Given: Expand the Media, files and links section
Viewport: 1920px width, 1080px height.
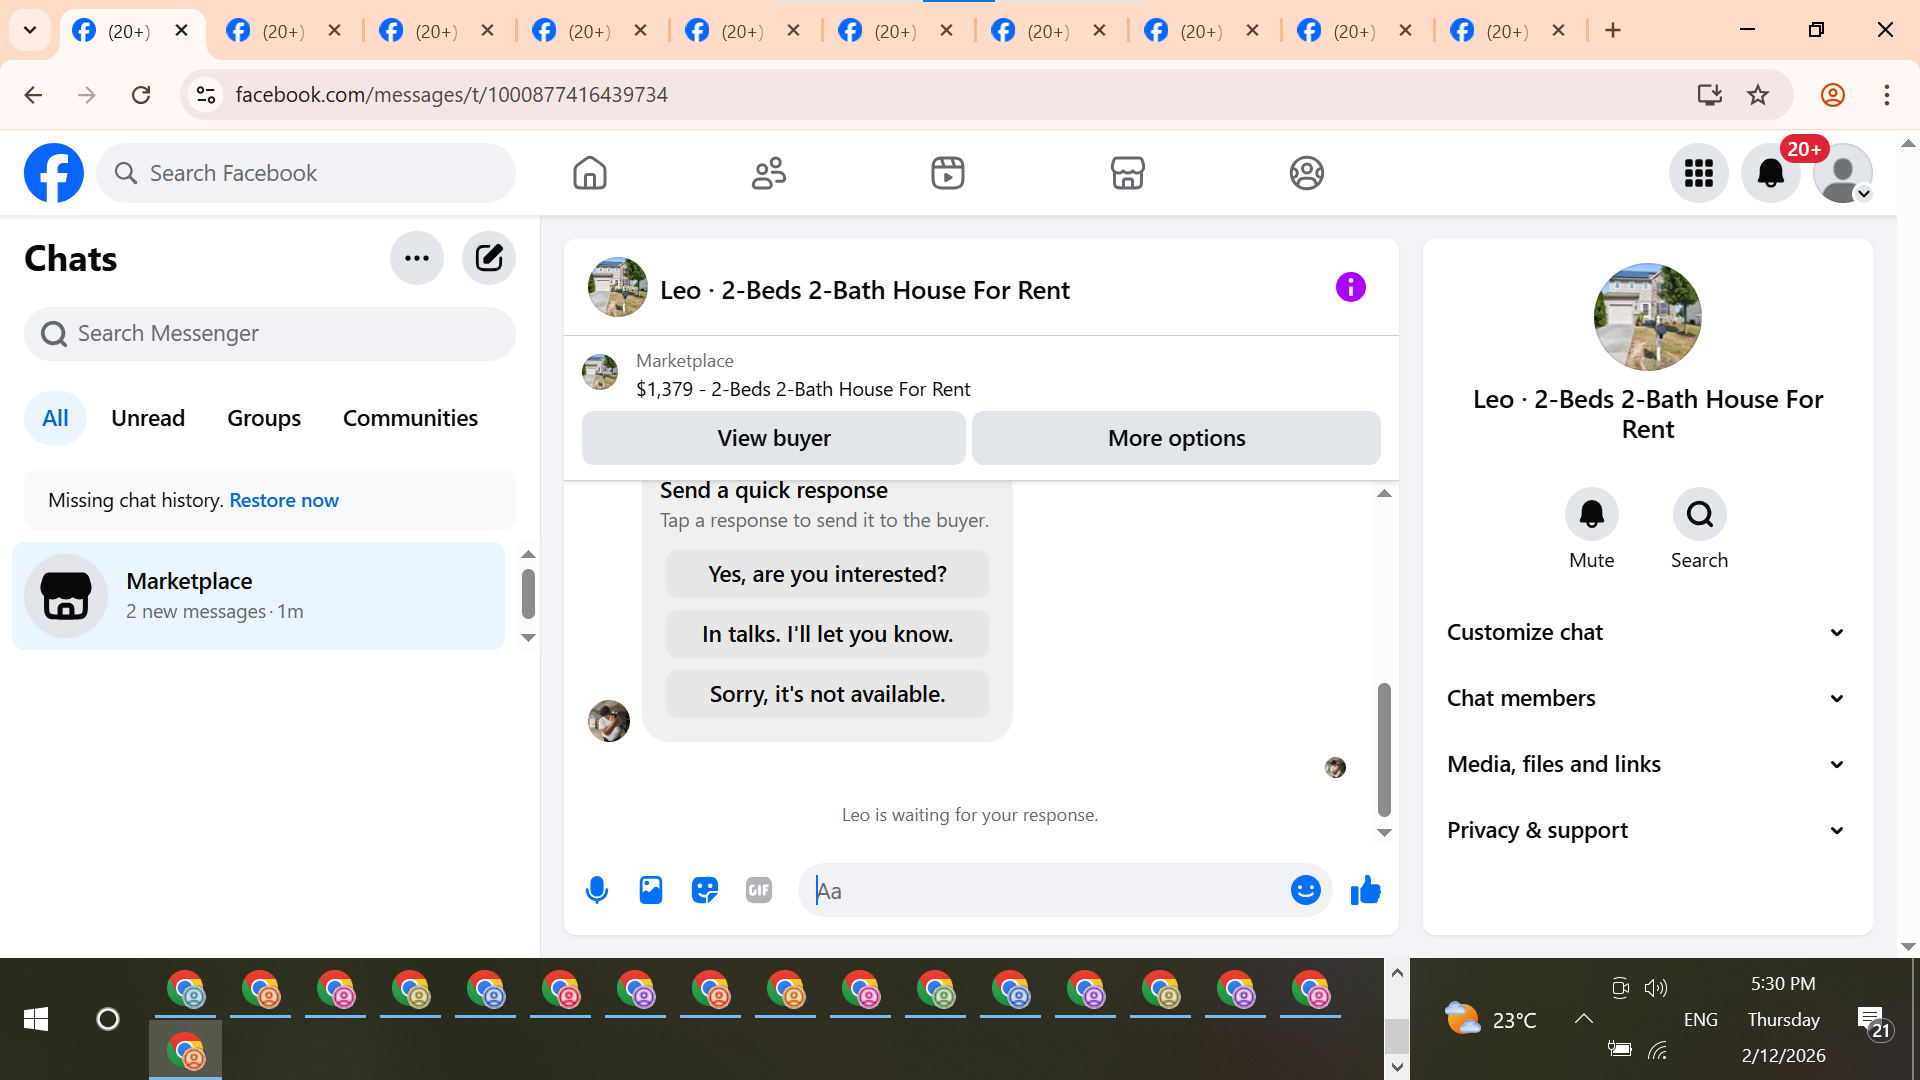Looking at the screenshot, I should [x=1647, y=764].
